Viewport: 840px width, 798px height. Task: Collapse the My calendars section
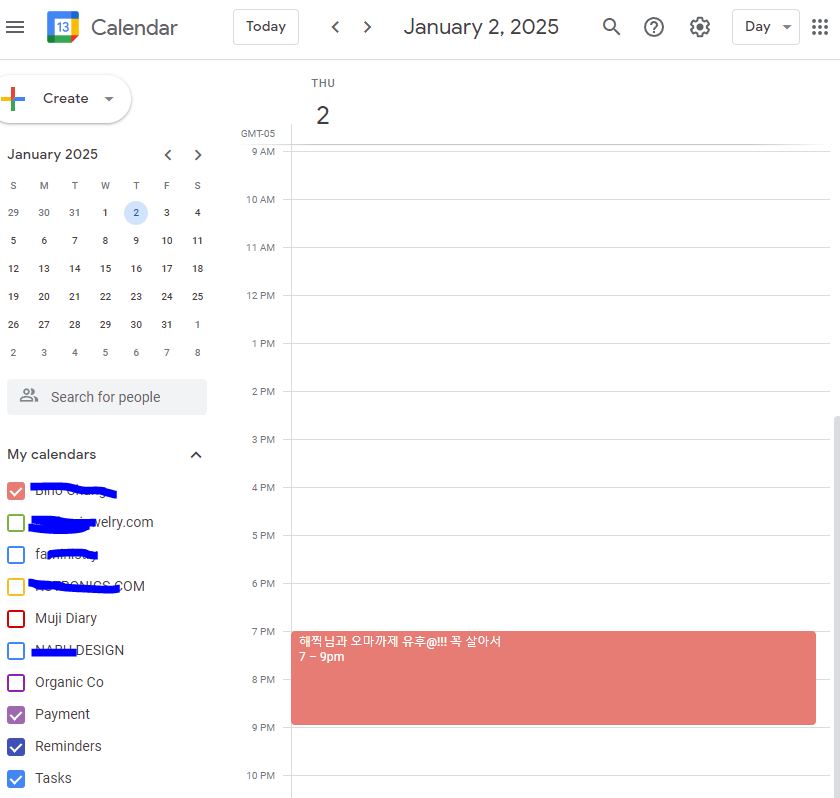pyautogui.click(x=196, y=455)
